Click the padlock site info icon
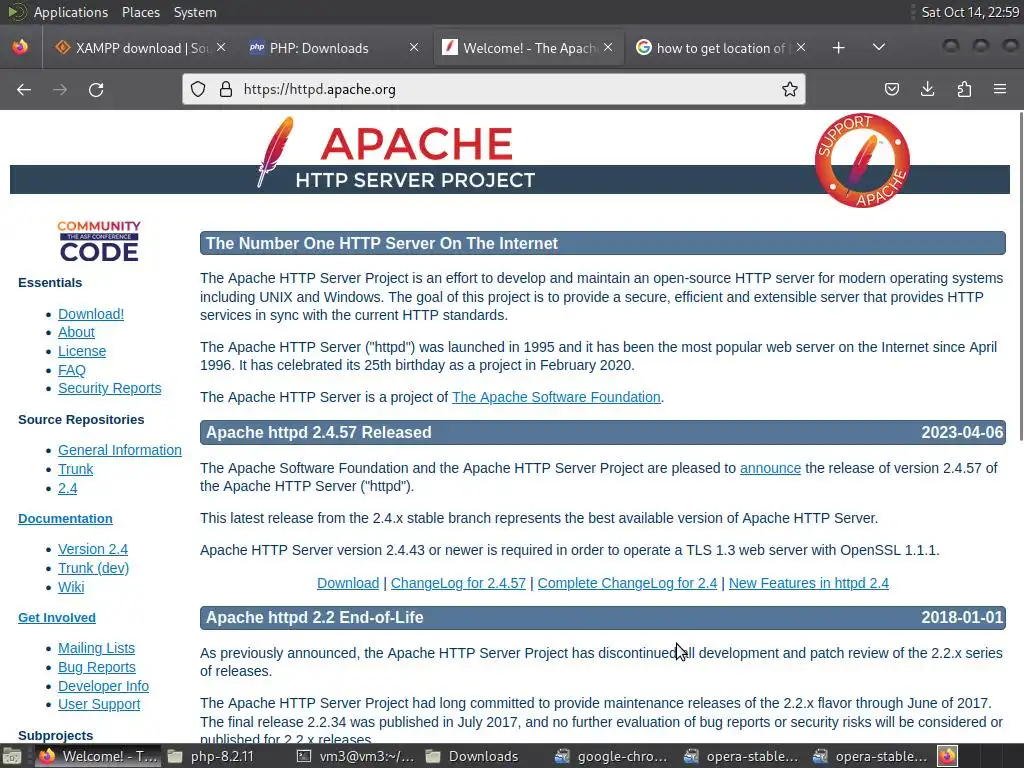1024x768 pixels. pyautogui.click(x=226, y=89)
